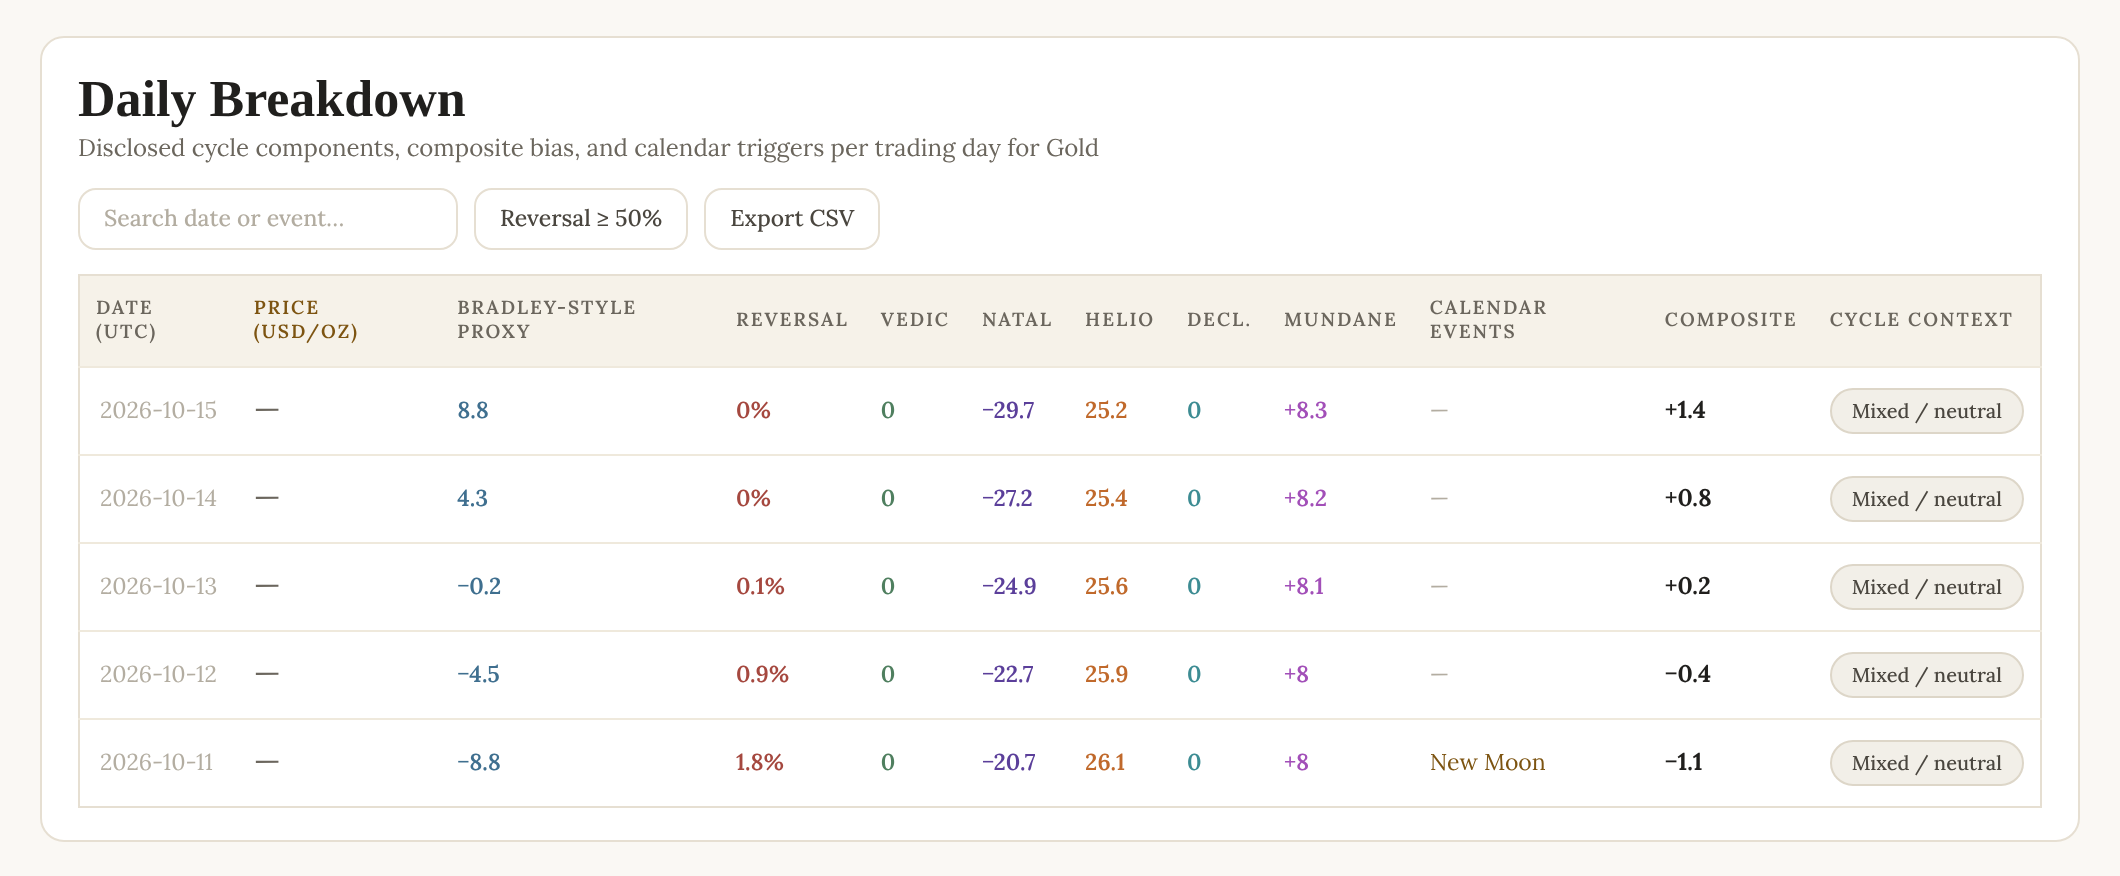Select the 2026-10-14 date cell

point(158,499)
